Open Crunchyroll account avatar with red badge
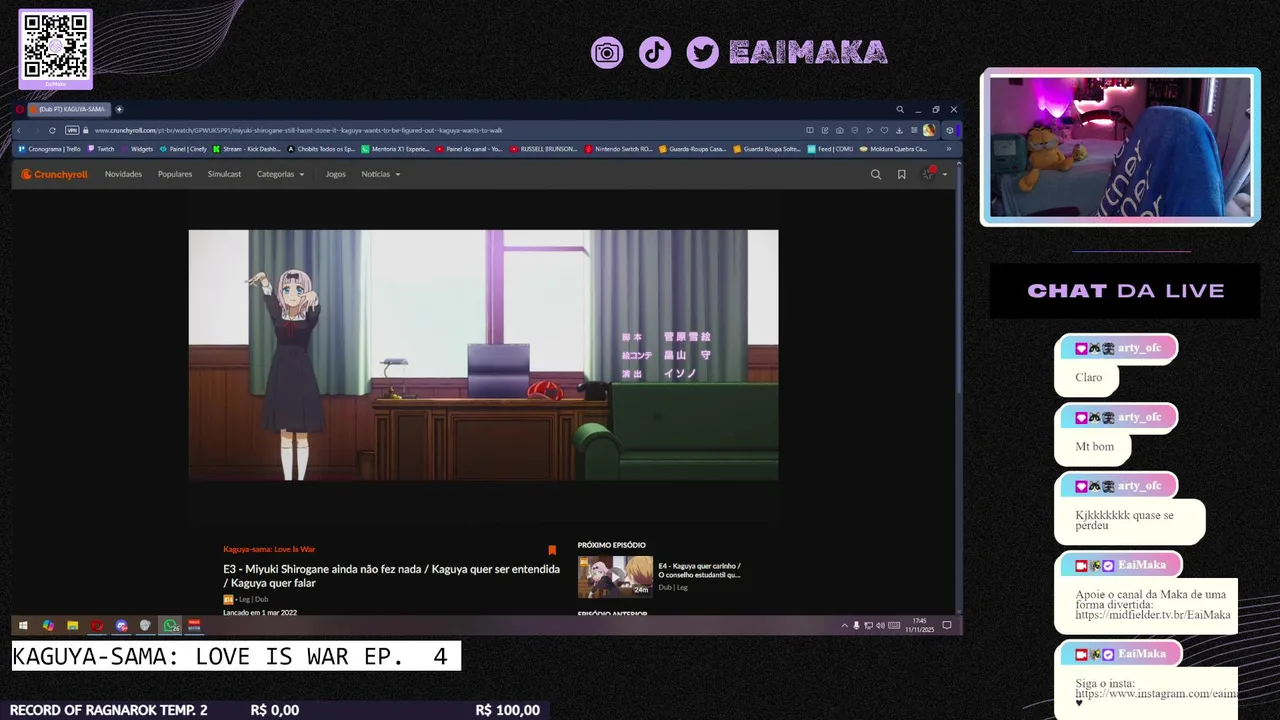Viewport: 1280px width, 720px height. point(929,173)
